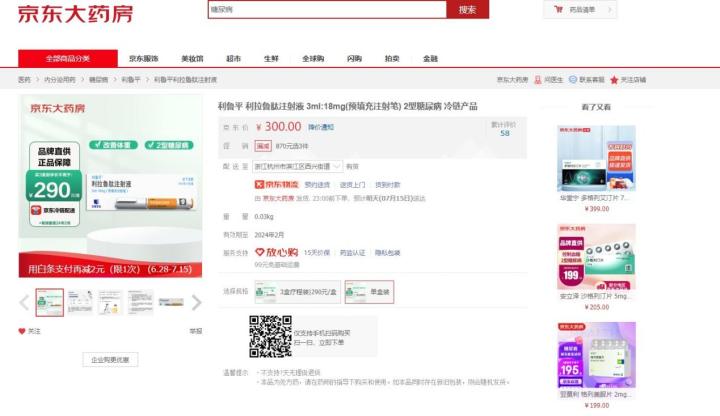Screen dimensions: 720x416
Task: Click the main product image
Action: 110,186
